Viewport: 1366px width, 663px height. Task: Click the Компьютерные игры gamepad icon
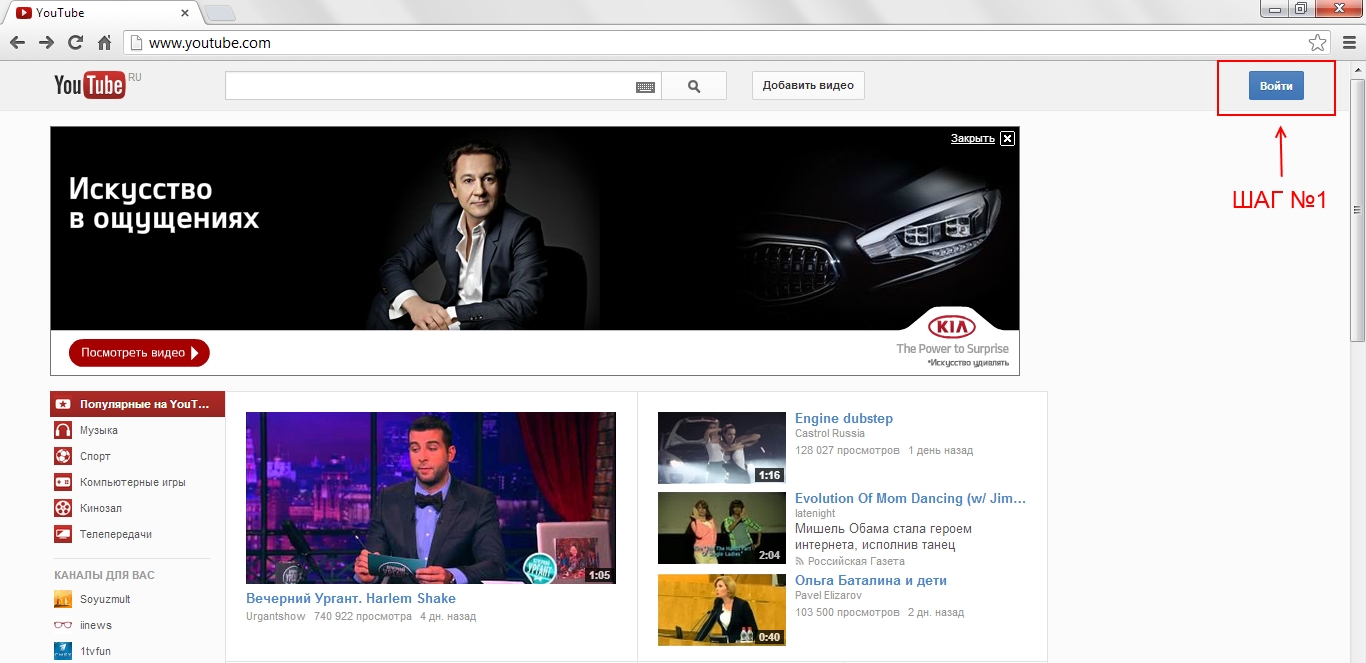[x=63, y=482]
